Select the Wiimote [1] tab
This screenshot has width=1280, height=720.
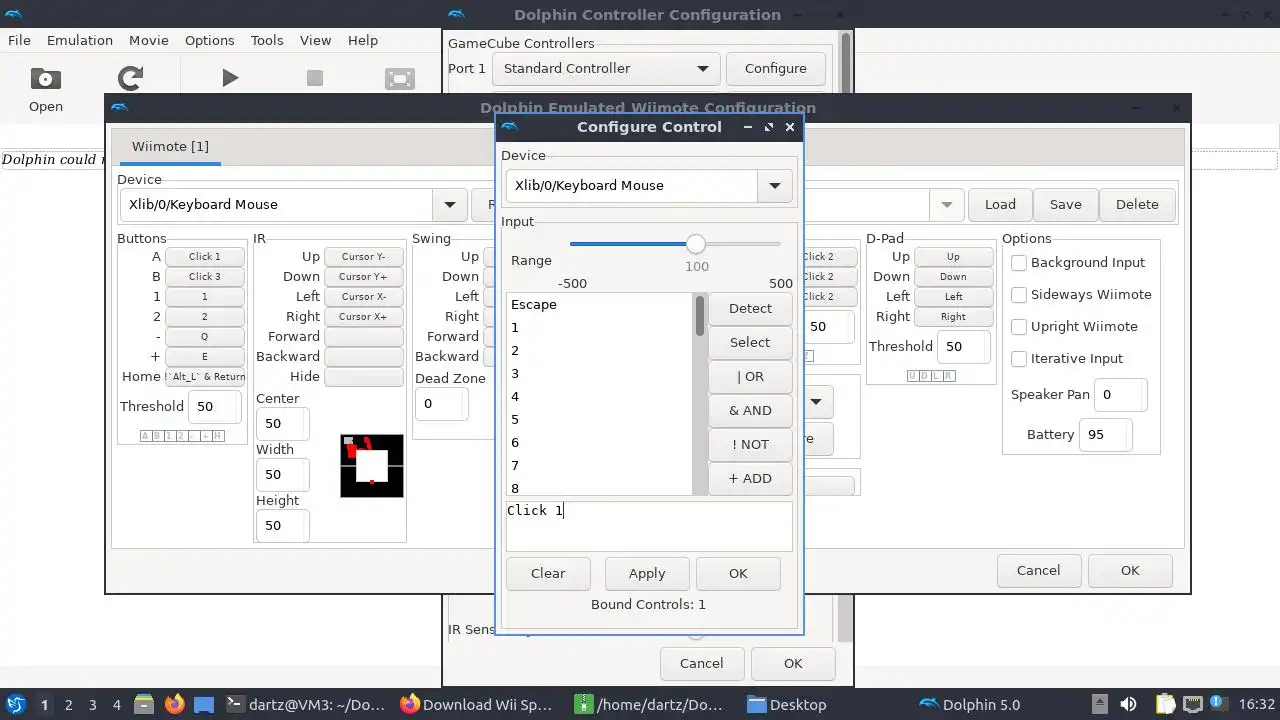(x=170, y=146)
